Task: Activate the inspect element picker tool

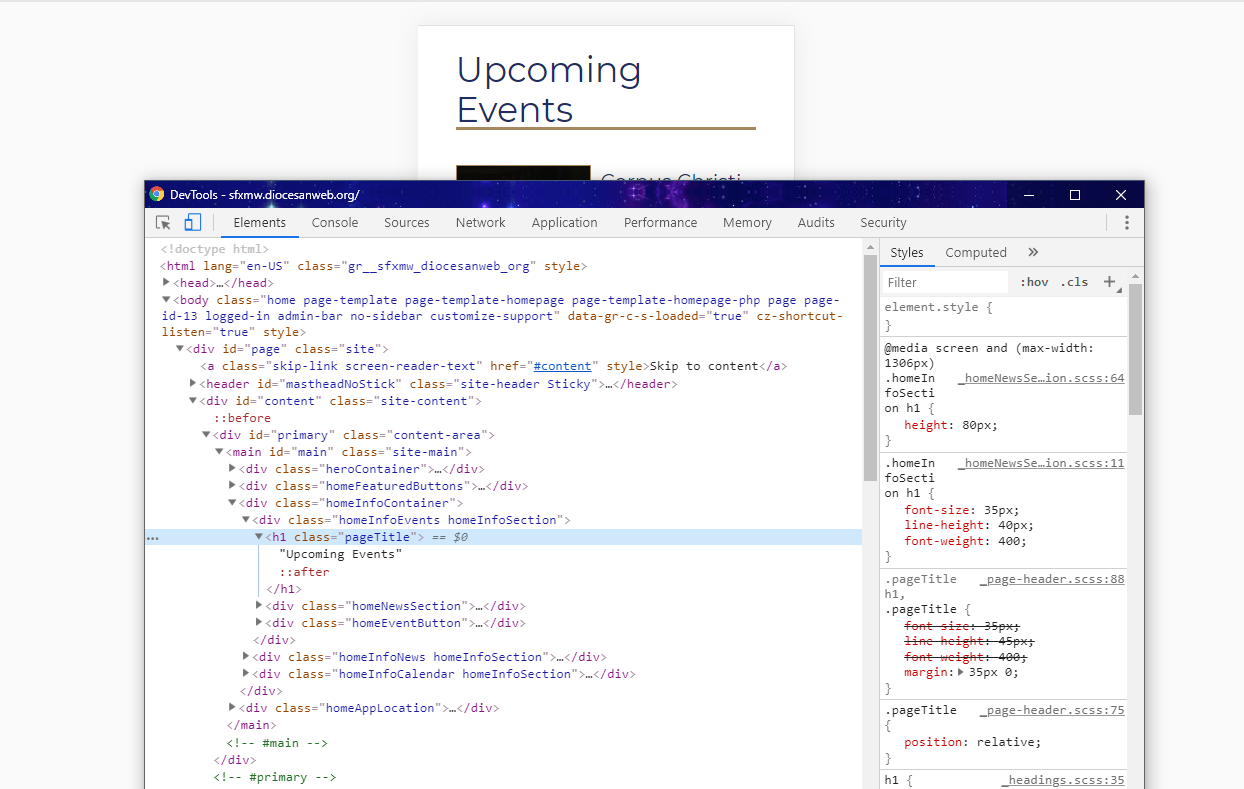Action: pos(163,223)
